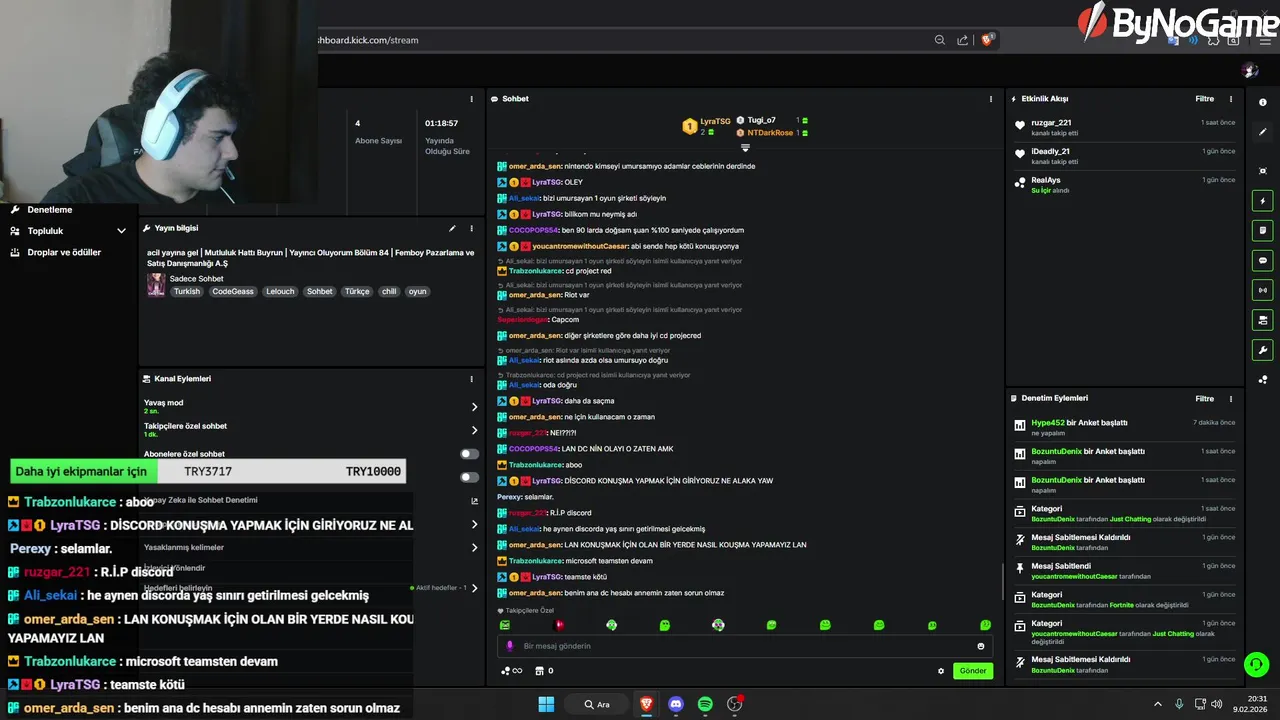Screen dimensions: 1280x720
Task: Click the Brave shield icon in address bar
Action: coord(987,40)
